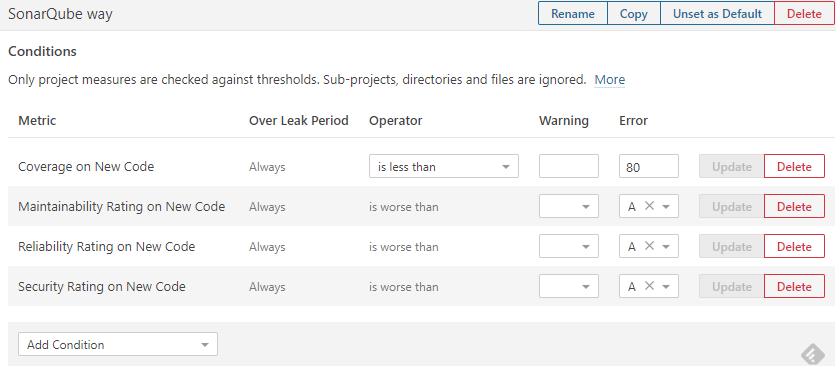
Task: Expand the Add Condition dropdown
Action: pyautogui.click(x=118, y=344)
